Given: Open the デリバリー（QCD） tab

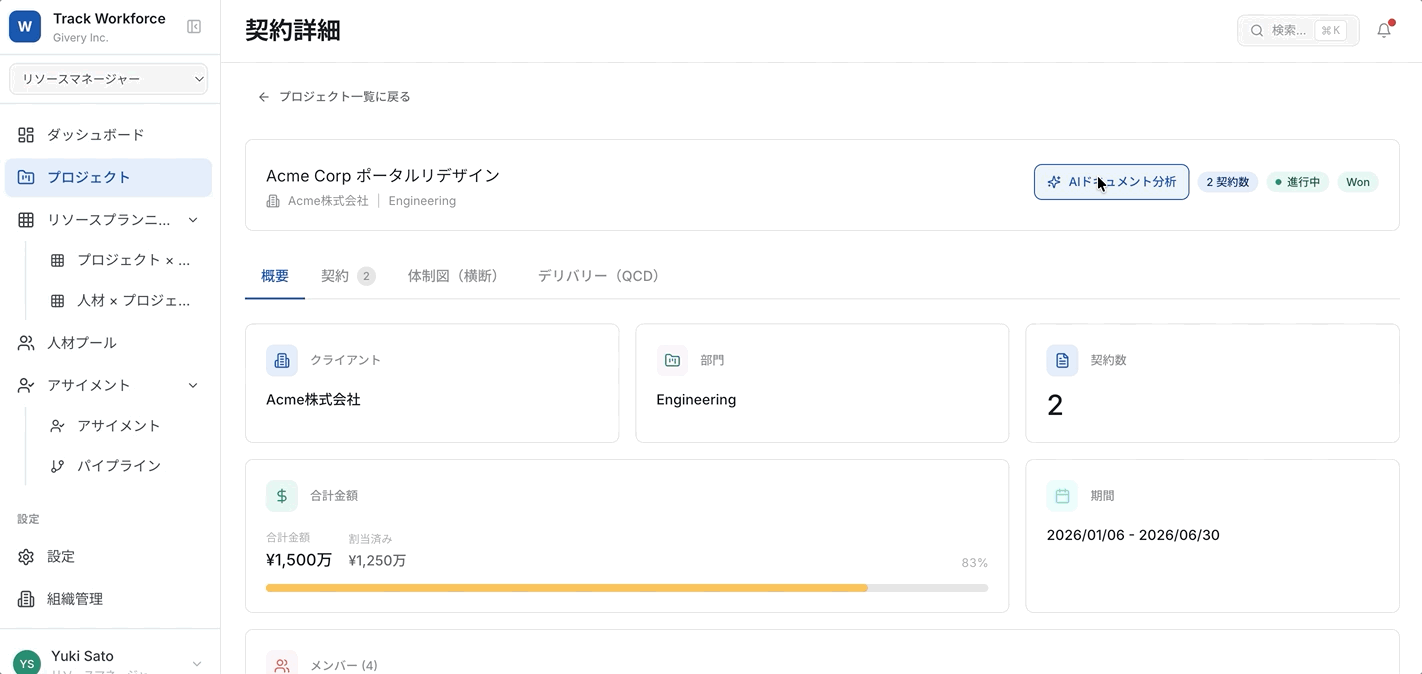Looking at the screenshot, I should coord(598,276).
